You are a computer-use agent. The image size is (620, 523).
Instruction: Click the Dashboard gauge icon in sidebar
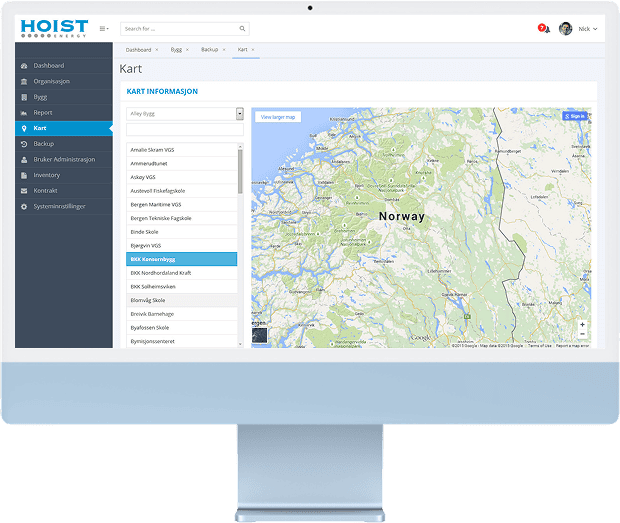(24, 65)
